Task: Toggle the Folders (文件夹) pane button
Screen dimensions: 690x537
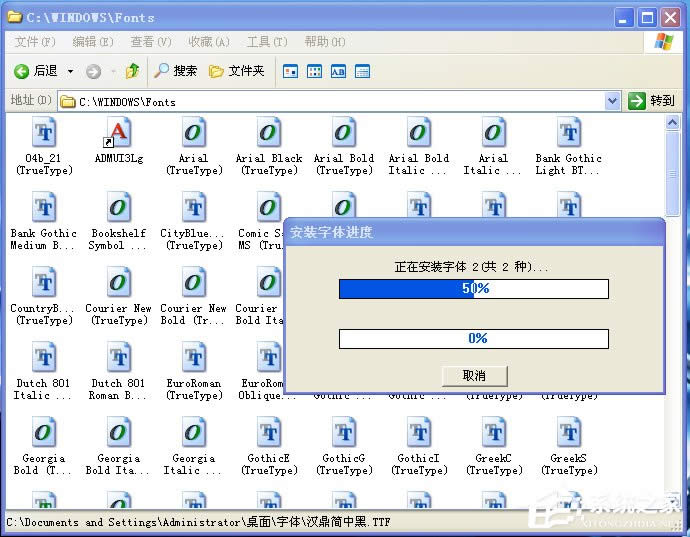Action: point(236,71)
